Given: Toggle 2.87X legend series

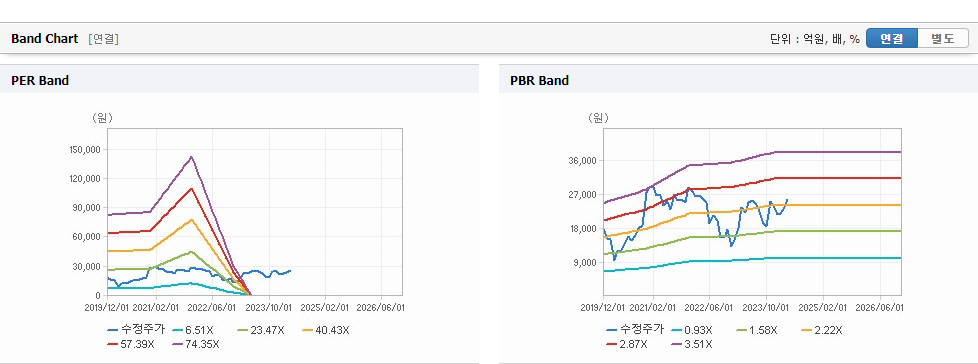Looking at the screenshot, I should pyautogui.click(x=626, y=344).
